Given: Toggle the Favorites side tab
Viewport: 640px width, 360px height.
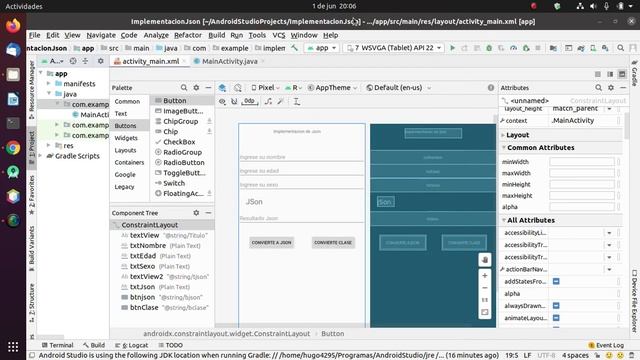Looking at the screenshot, I should tap(32, 195).
